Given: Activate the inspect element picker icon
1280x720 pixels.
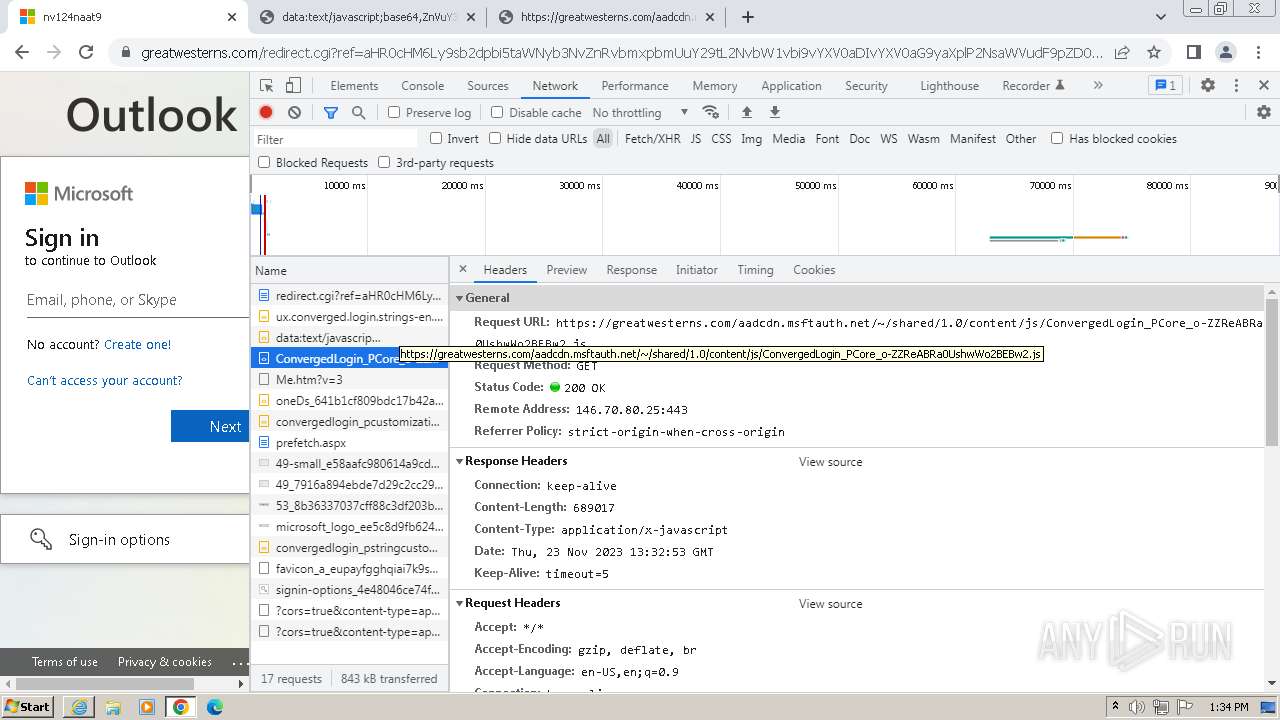Looking at the screenshot, I should (267, 86).
